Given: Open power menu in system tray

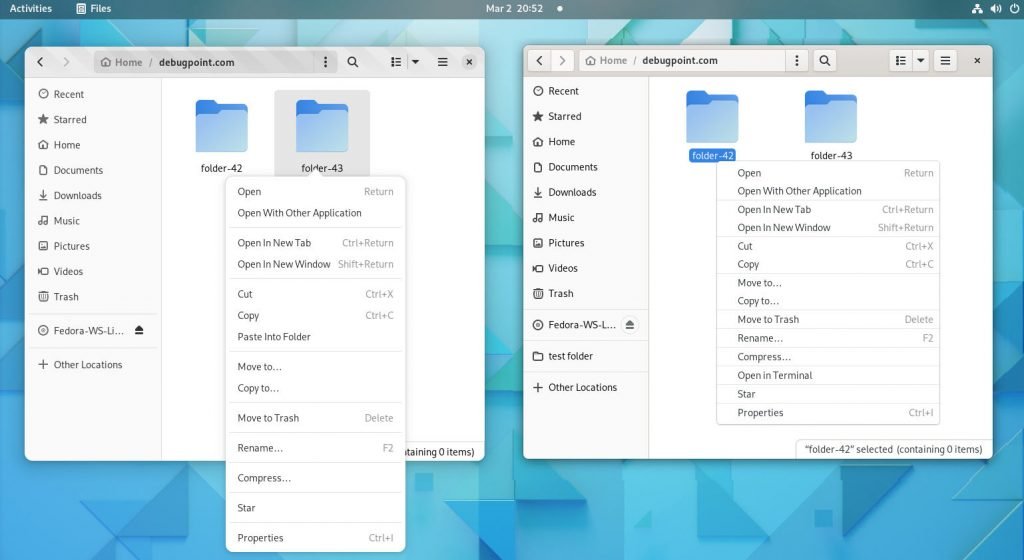Looking at the screenshot, I should [x=1014, y=8].
